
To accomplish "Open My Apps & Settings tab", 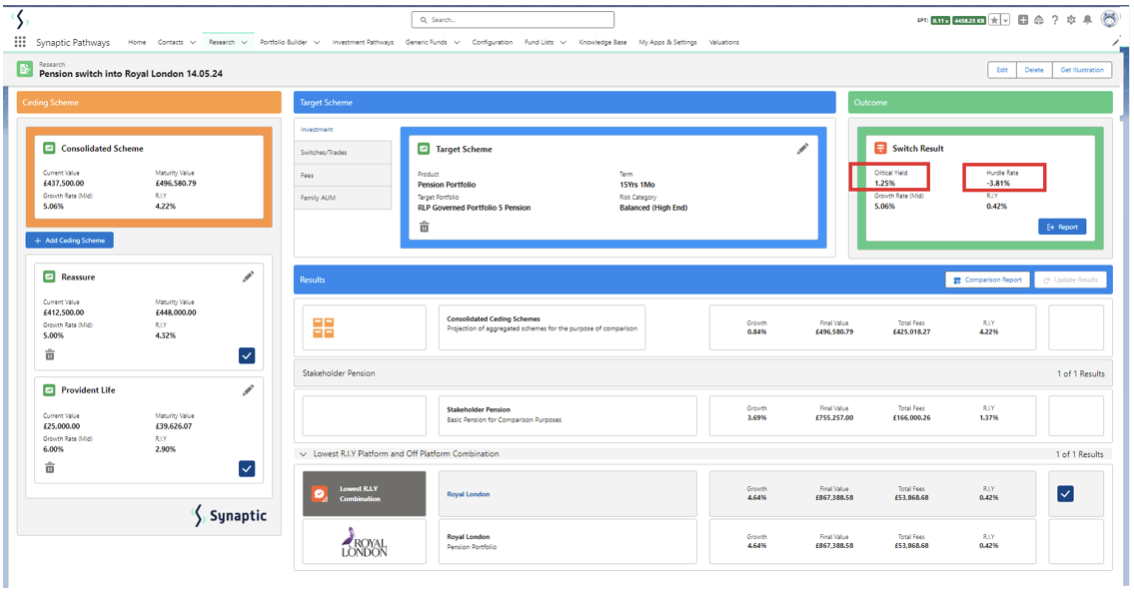I will point(668,43).
